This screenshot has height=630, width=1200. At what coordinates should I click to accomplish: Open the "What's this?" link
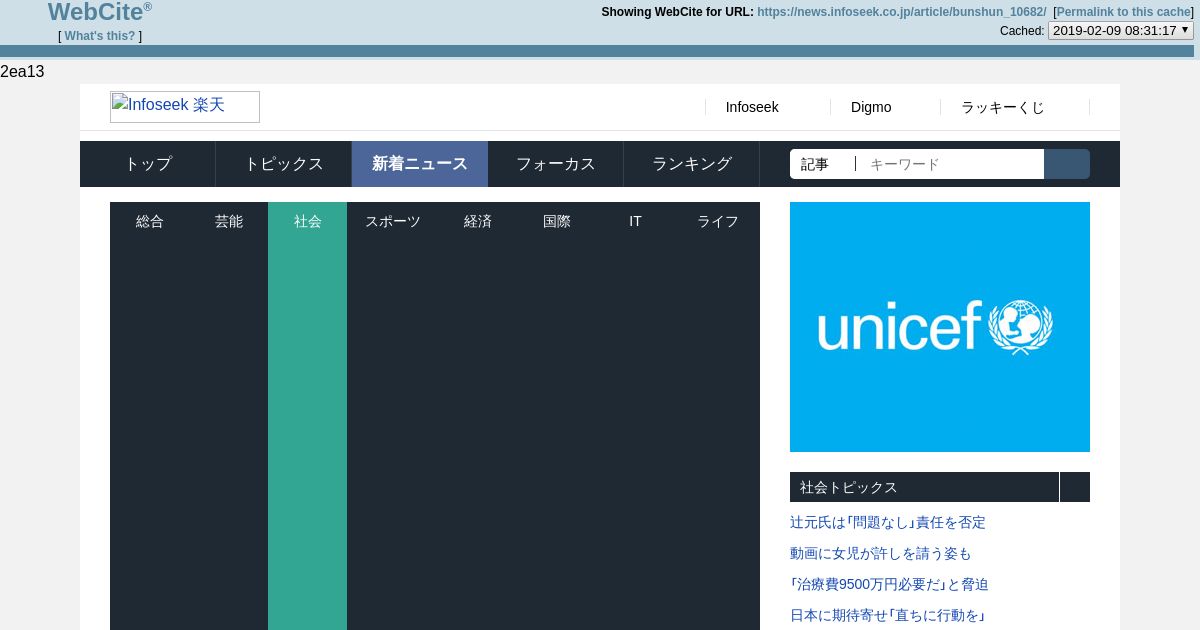pos(100,36)
